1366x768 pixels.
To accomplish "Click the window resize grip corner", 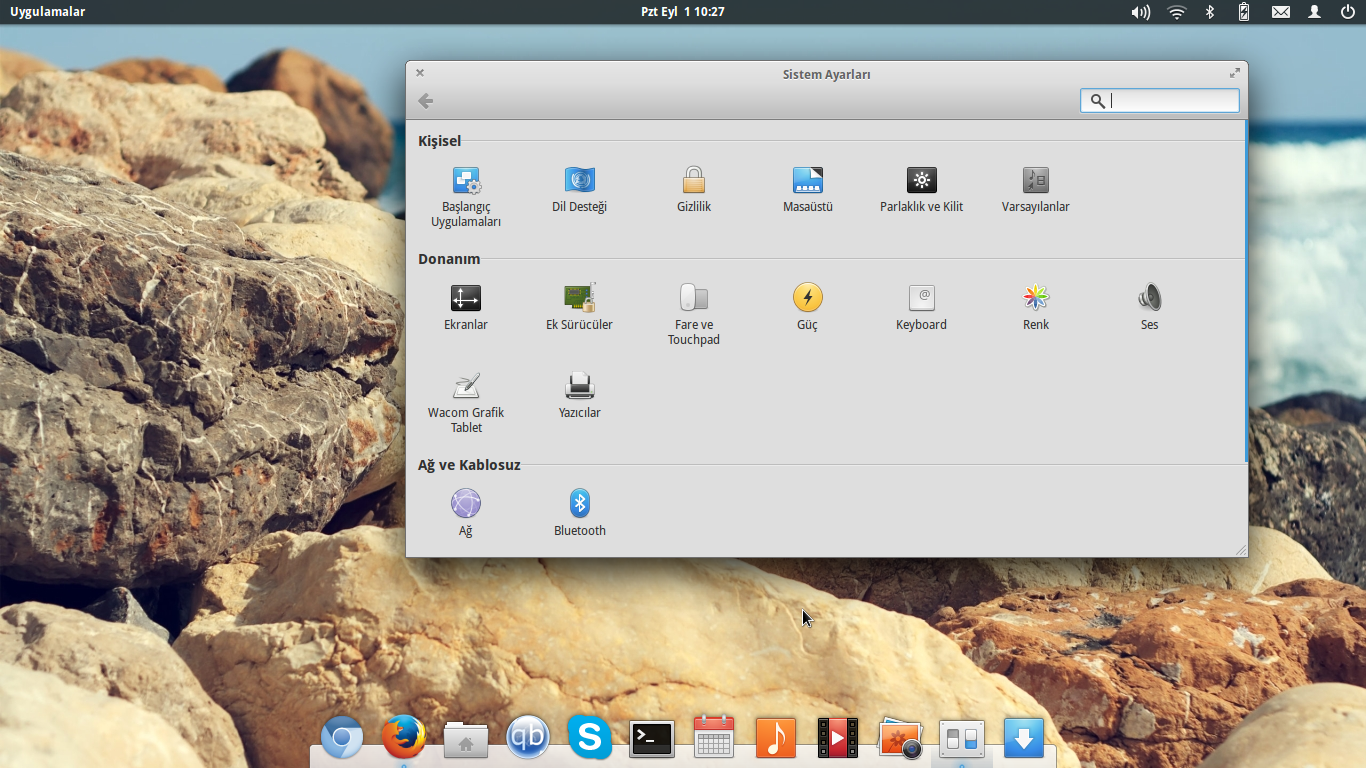I will pyautogui.click(x=1241, y=550).
